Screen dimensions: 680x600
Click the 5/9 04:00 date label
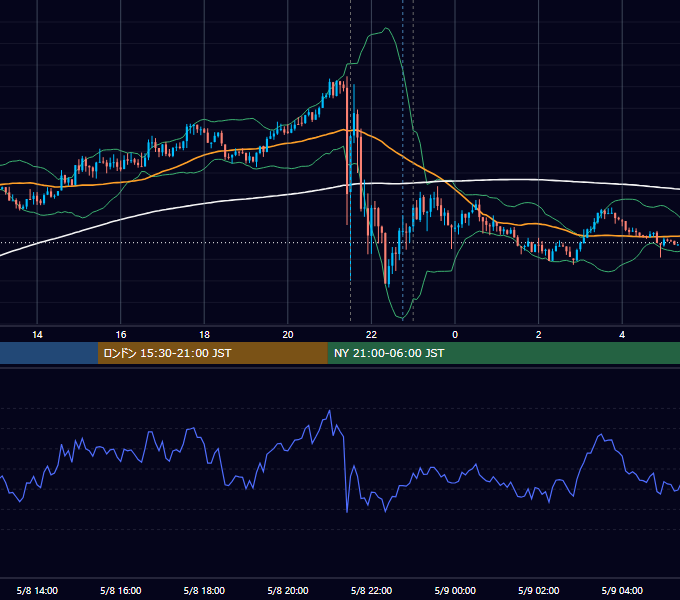[x=622, y=591]
